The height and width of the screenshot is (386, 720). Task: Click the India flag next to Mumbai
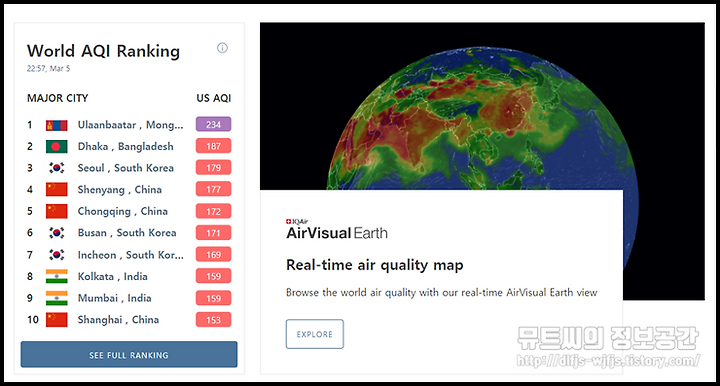coord(56,298)
